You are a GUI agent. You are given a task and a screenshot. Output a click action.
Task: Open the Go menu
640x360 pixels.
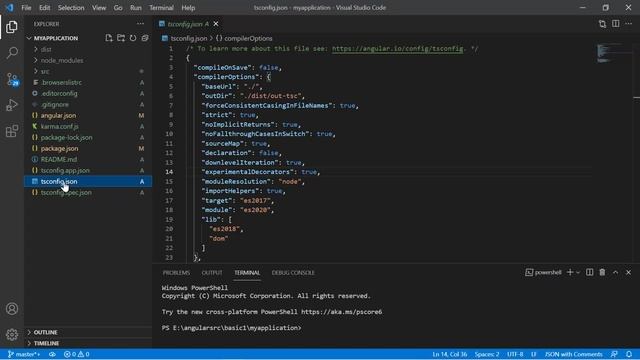(118, 7)
